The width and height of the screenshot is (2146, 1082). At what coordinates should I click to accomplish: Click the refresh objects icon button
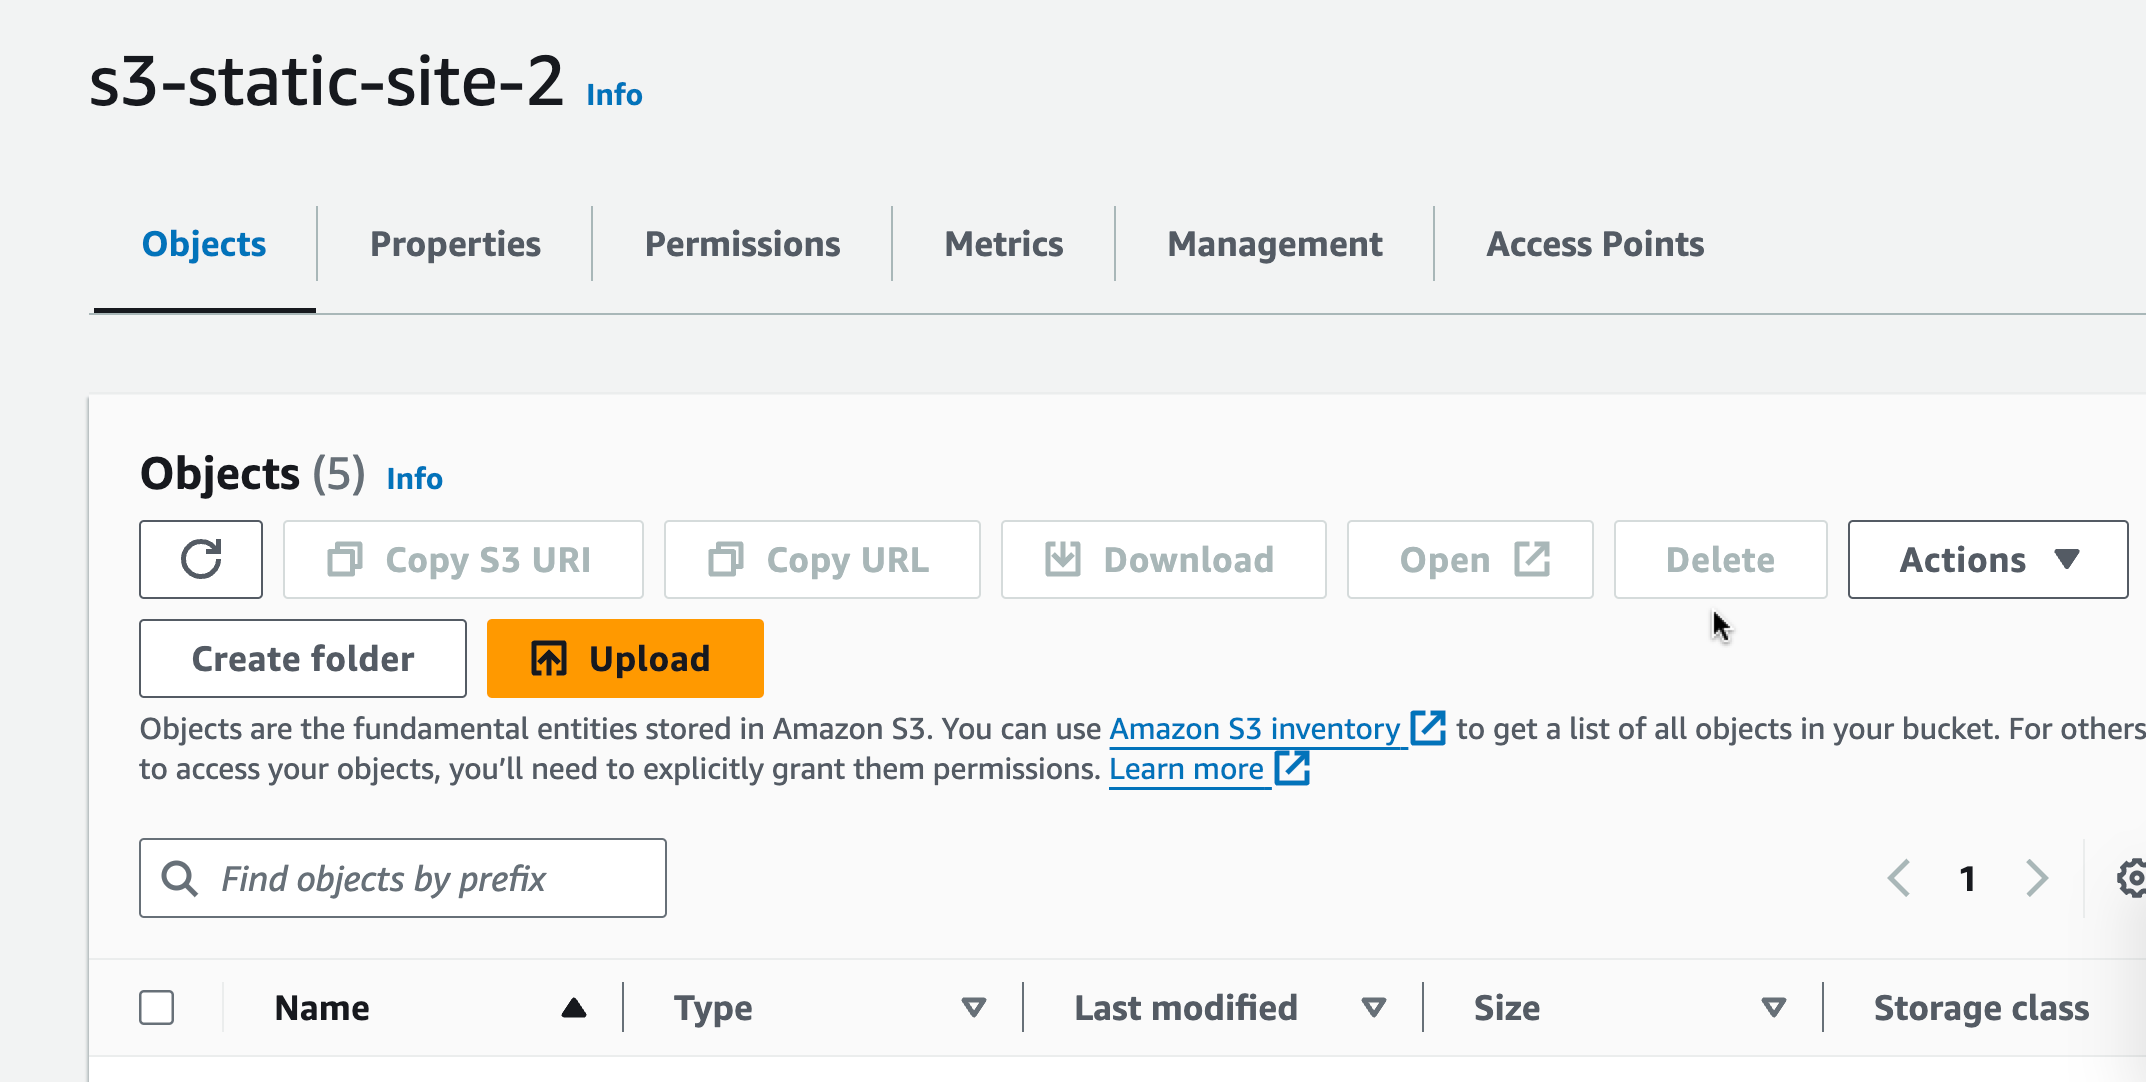coord(201,559)
